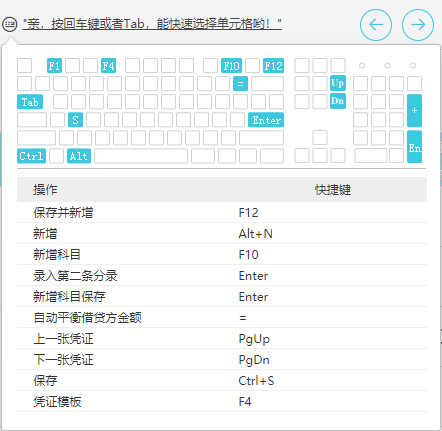Select the 上一张凭证 row

tap(222, 338)
